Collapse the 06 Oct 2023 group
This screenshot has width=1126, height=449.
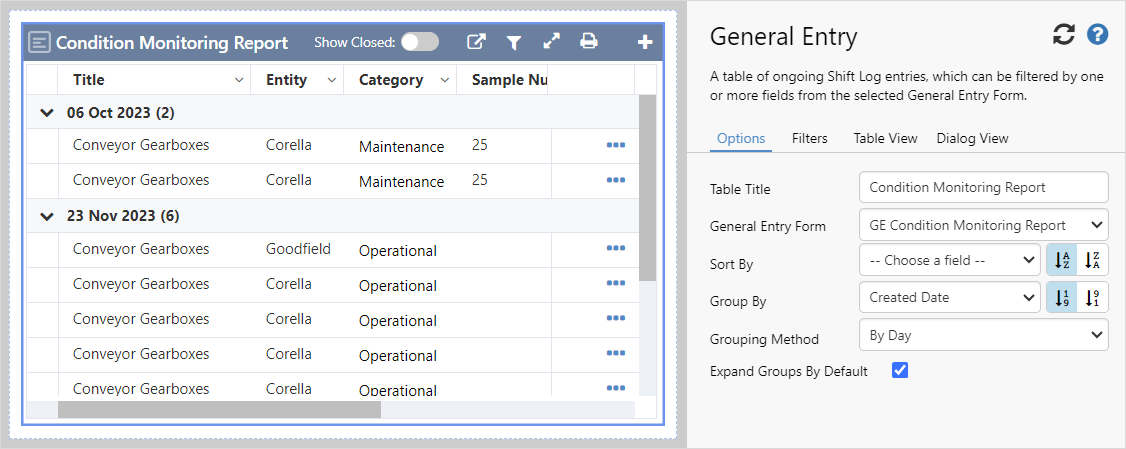pyautogui.click(x=45, y=113)
